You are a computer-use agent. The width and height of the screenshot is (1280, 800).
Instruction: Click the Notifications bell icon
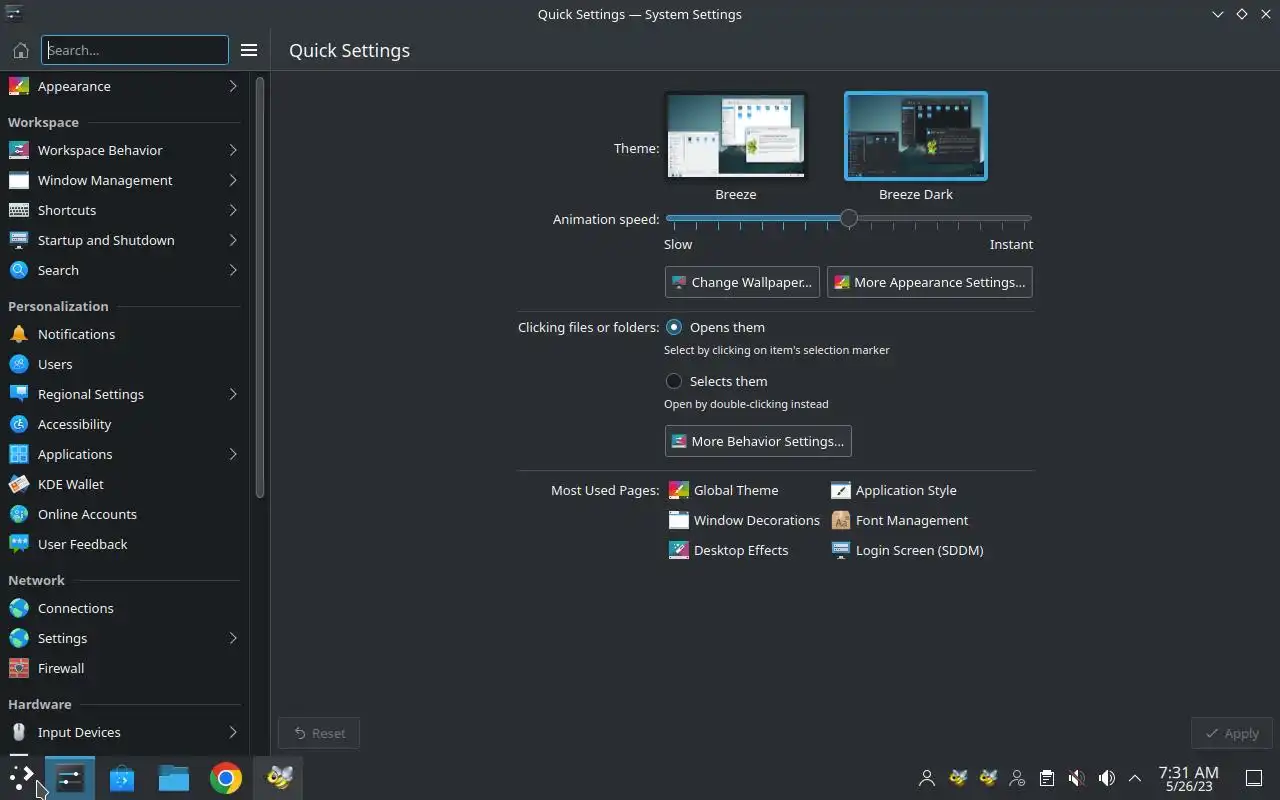click(18, 334)
